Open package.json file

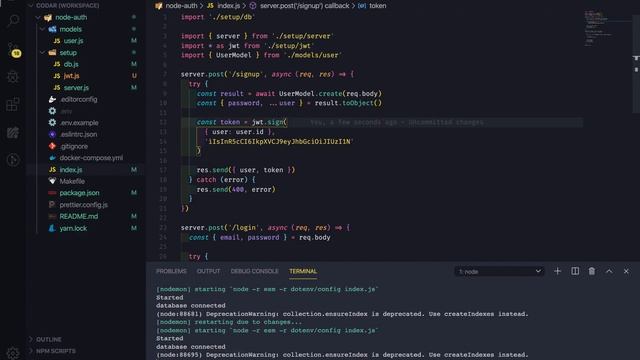tap(79, 193)
